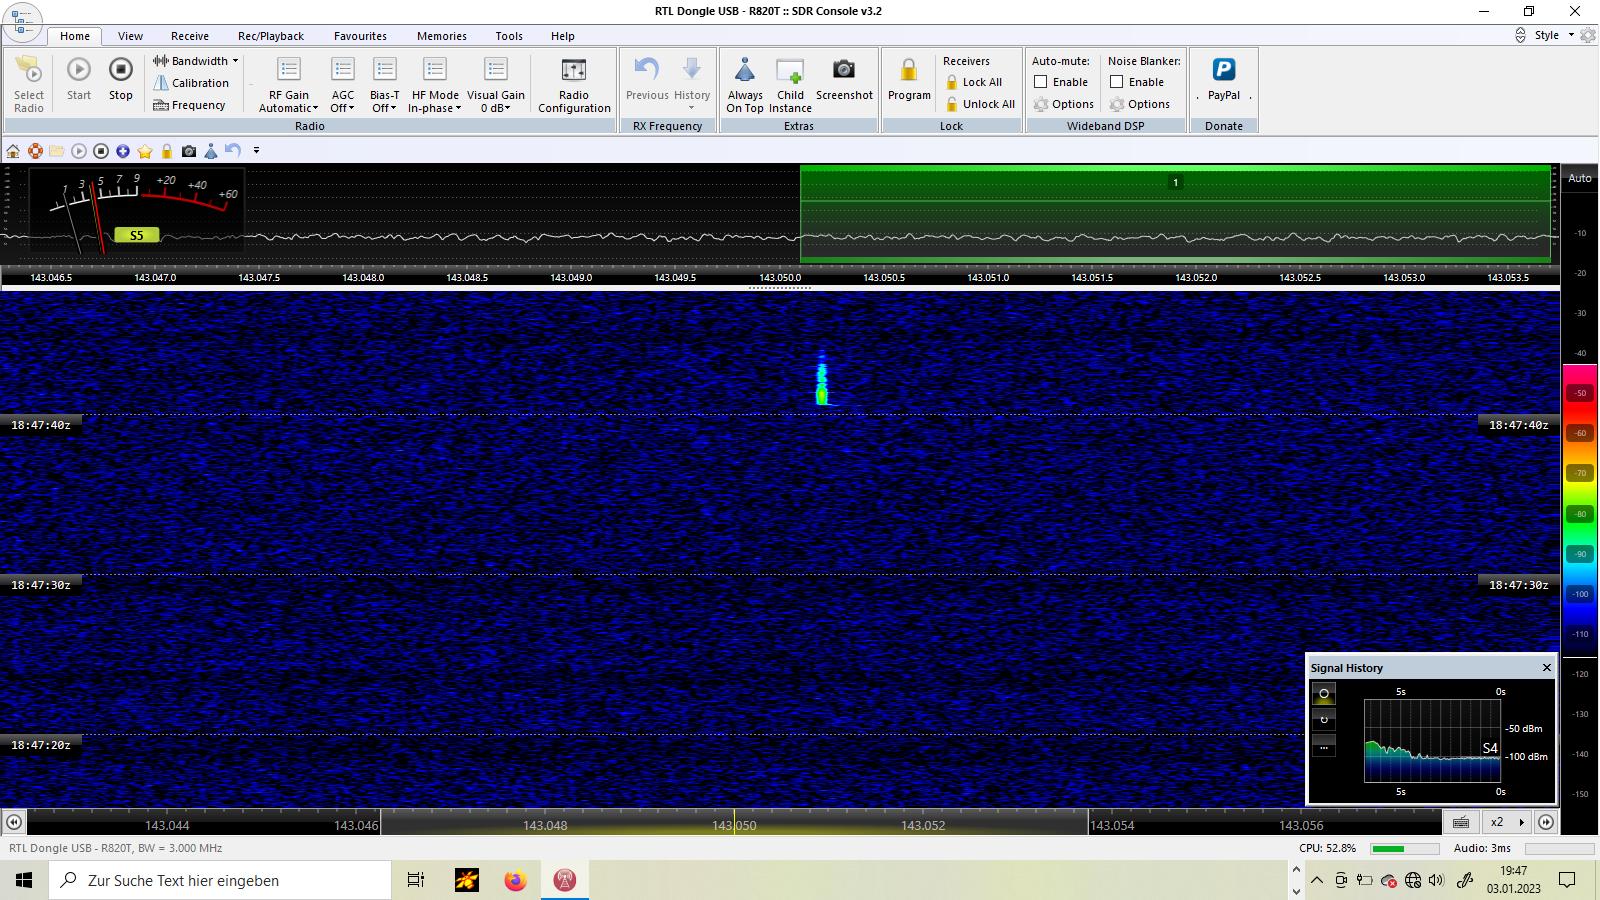Open the Memories tab
Screen dimensions: 1600x900
pos(442,36)
